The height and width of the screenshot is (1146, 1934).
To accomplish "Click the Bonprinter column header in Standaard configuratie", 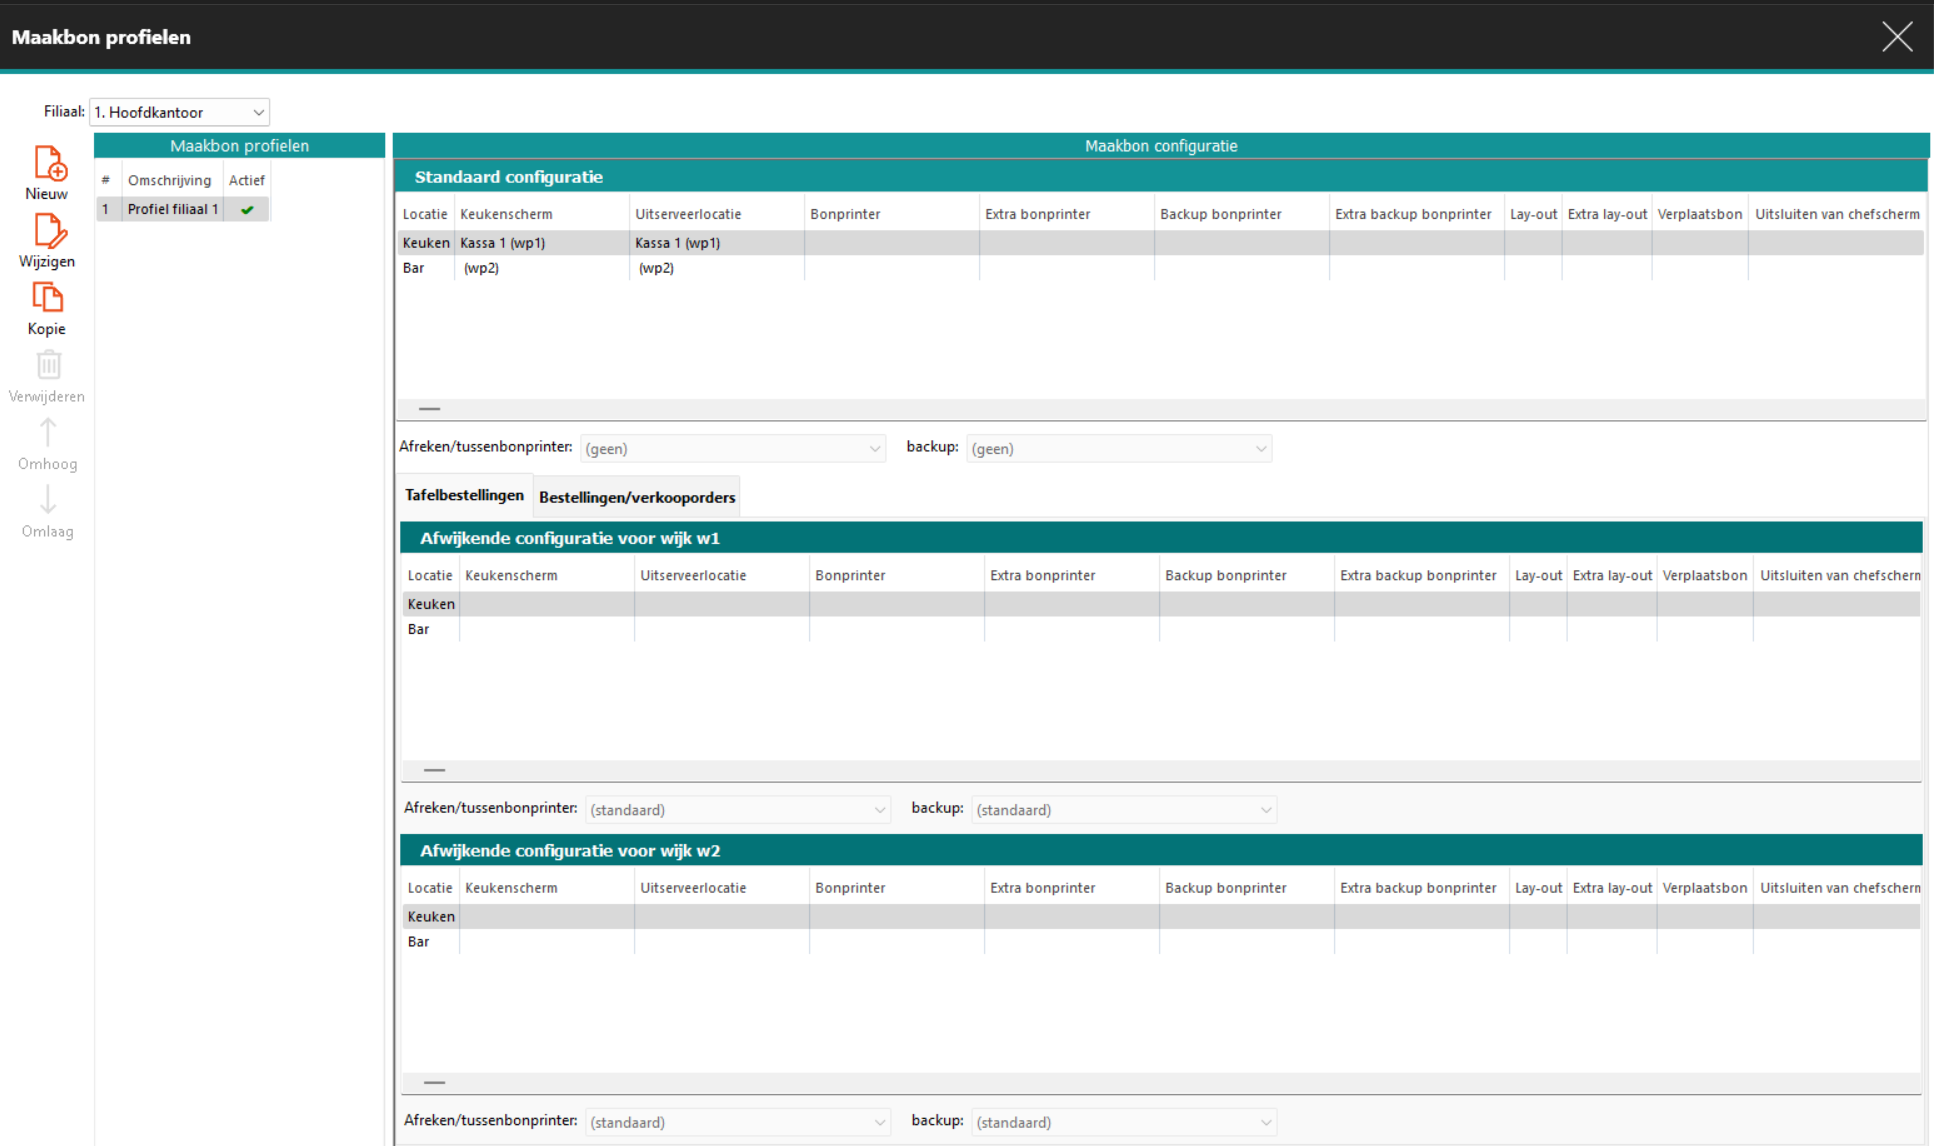I will [x=845, y=214].
